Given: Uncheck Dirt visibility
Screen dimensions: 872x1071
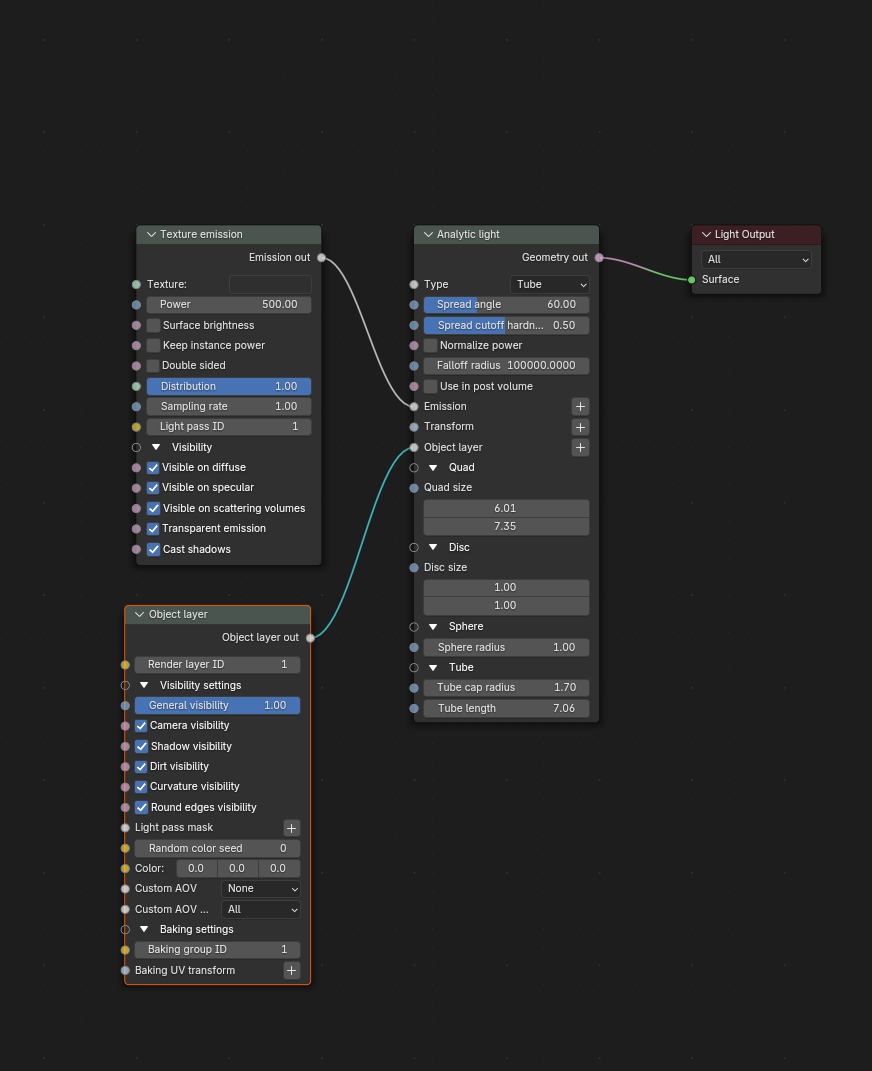Looking at the screenshot, I should click(141, 766).
